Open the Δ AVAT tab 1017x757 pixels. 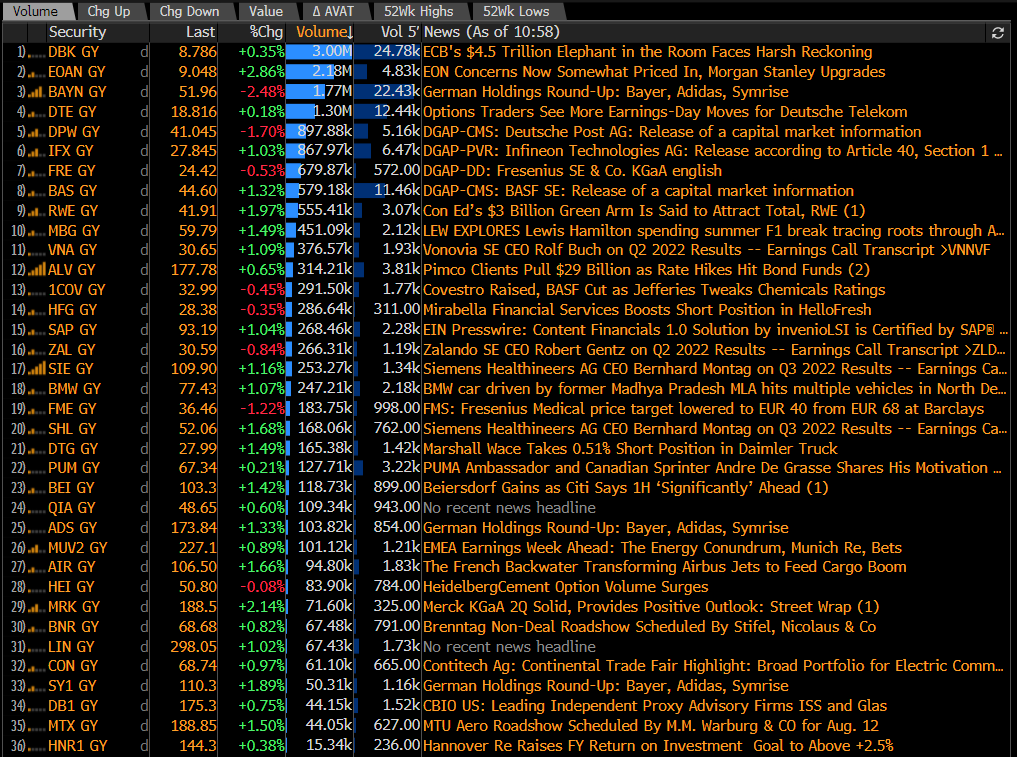pyautogui.click(x=333, y=11)
